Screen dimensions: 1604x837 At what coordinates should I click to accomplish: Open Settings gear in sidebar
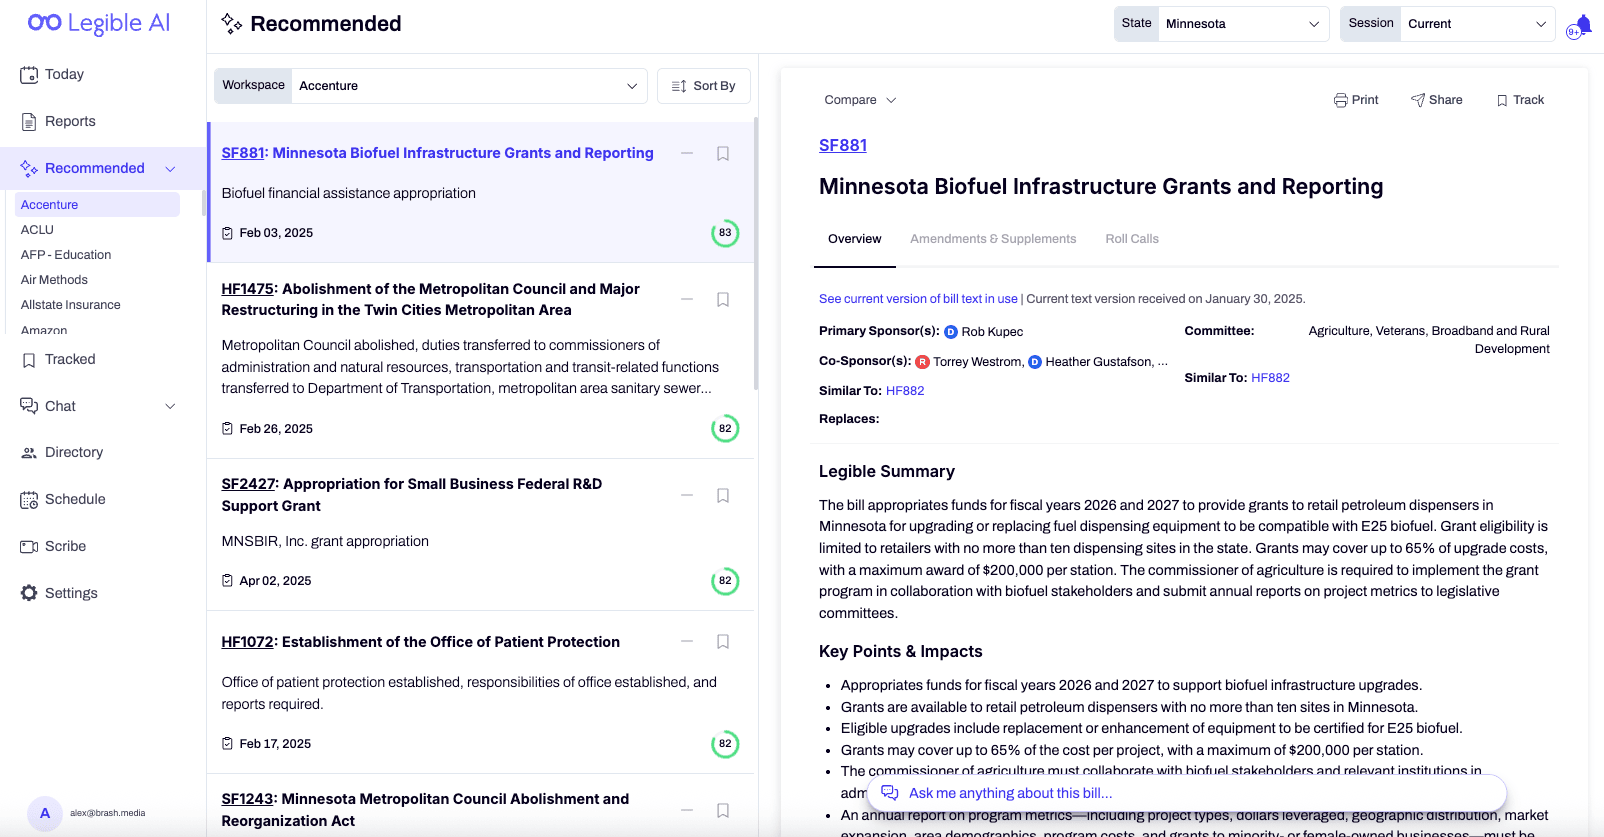pyautogui.click(x=29, y=593)
